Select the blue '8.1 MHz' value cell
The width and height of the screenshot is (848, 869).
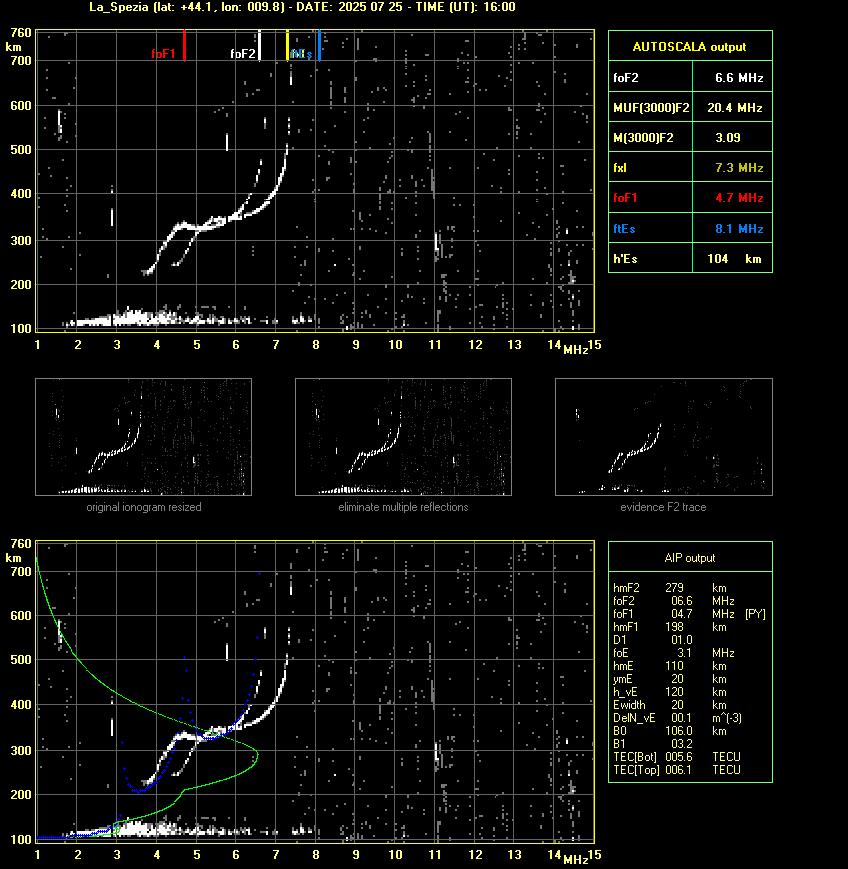tap(732, 228)
